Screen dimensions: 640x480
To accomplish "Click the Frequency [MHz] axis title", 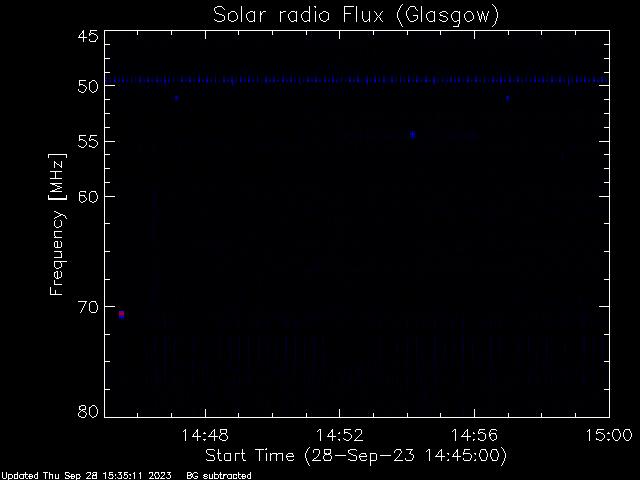I will coord(57,224).
